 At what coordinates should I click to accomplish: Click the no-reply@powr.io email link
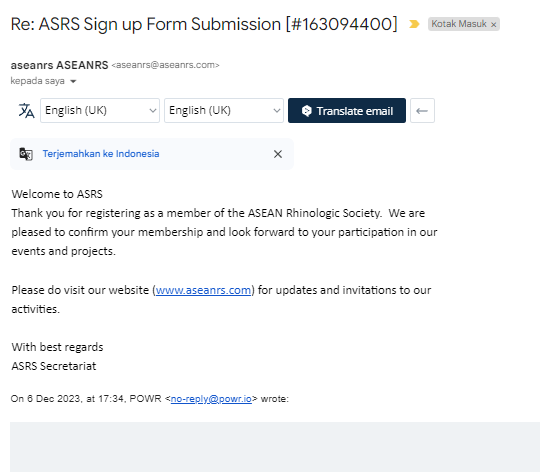211,399
